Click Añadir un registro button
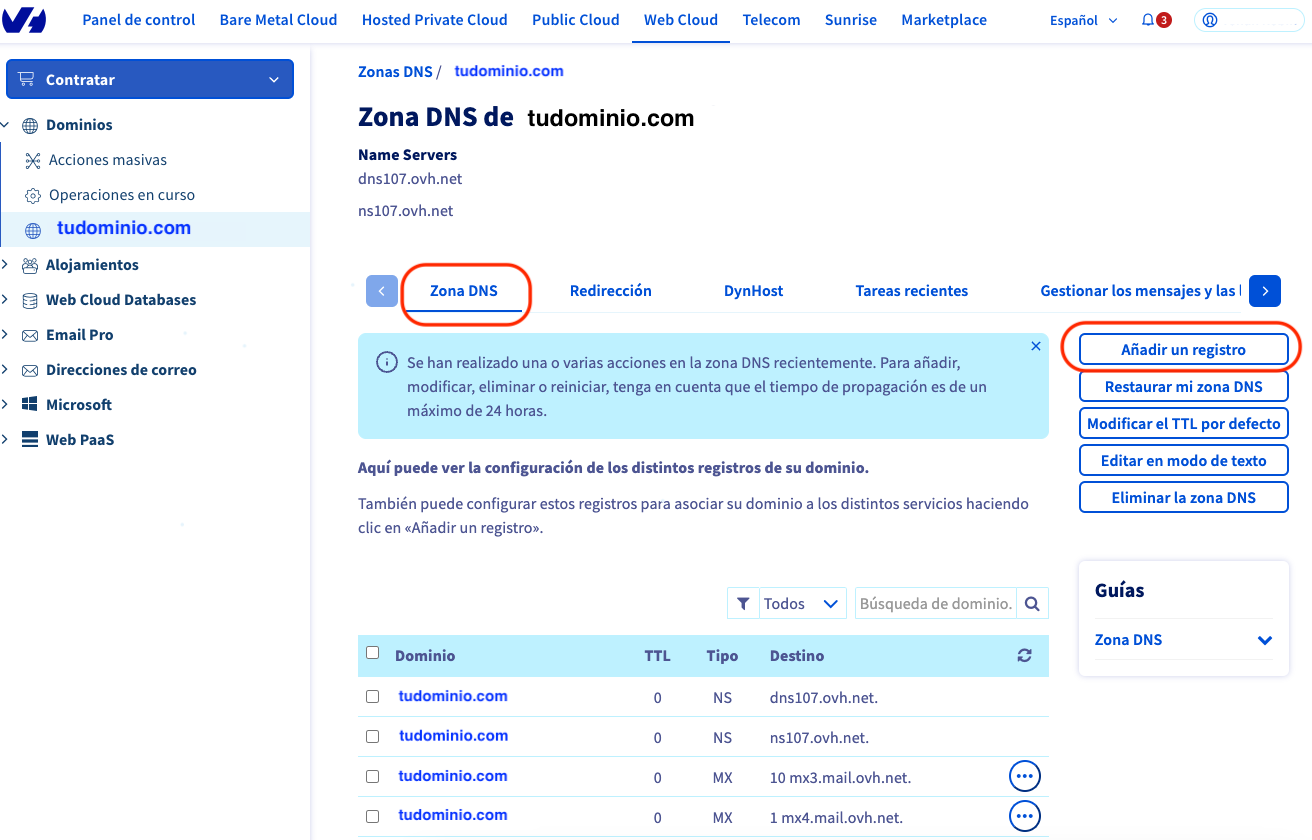 point(1183,350)
